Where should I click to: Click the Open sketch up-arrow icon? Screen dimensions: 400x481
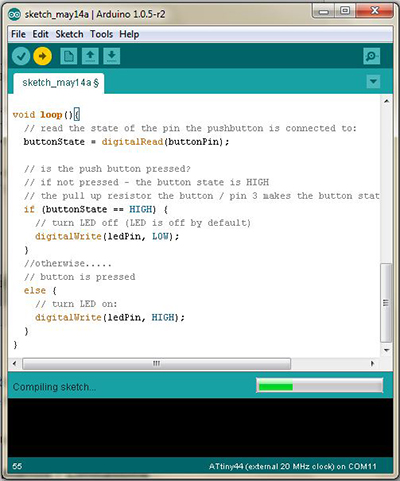pos(90,56)
